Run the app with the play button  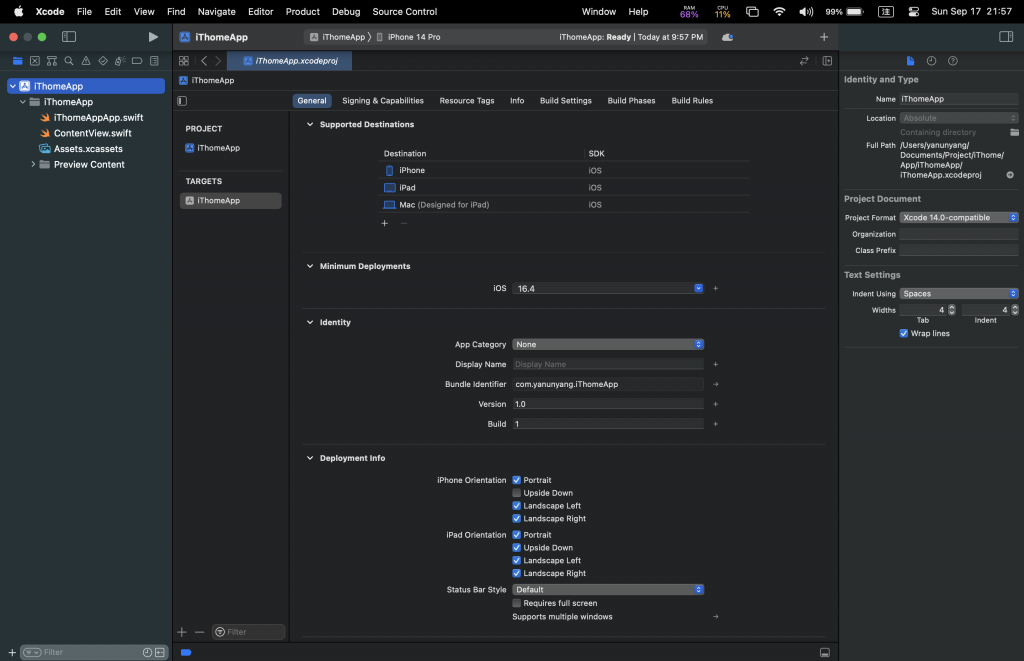click(153, 37)
